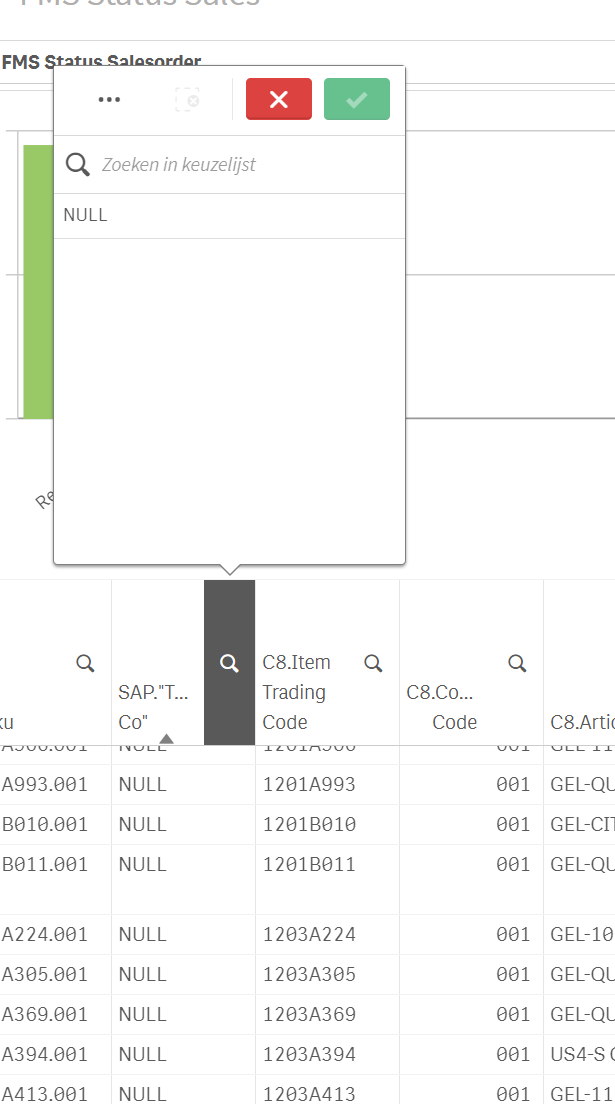615x1106 pixels.
Task: Click the SAP."T... Co" column header
Action: [x=152, y=706]
